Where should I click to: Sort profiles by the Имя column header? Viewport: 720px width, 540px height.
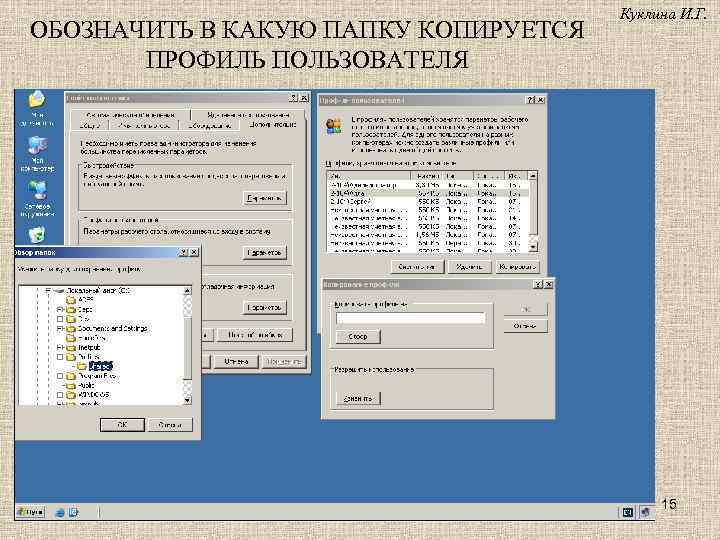pyautogui.click(x=369, y=176)
